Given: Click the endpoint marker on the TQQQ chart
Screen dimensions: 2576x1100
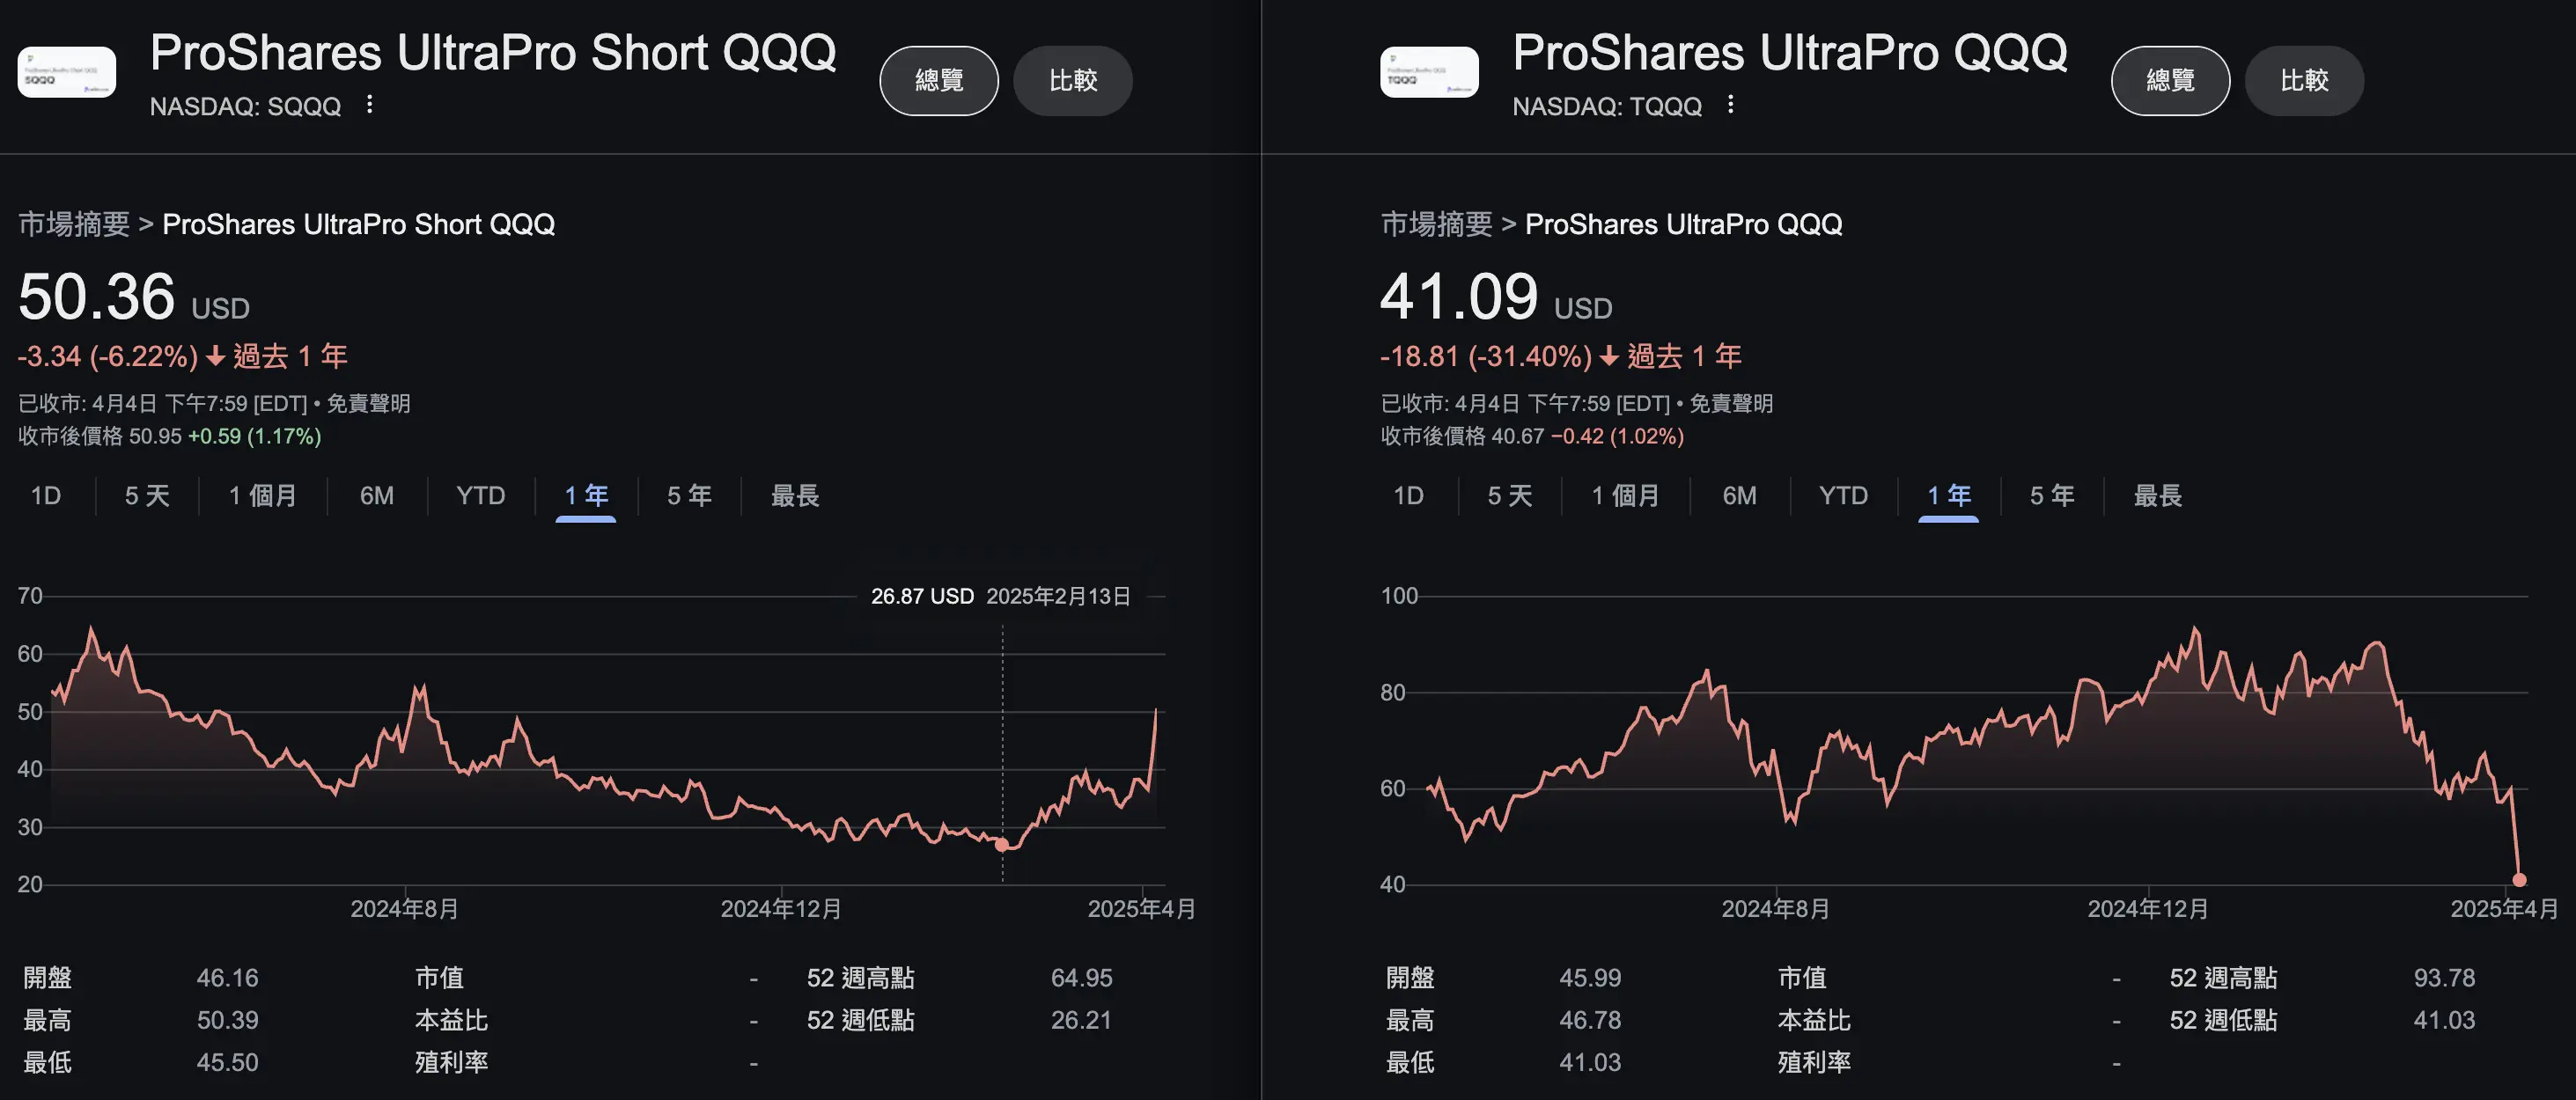Looking at the screenshot, I should pos(2520,880).
